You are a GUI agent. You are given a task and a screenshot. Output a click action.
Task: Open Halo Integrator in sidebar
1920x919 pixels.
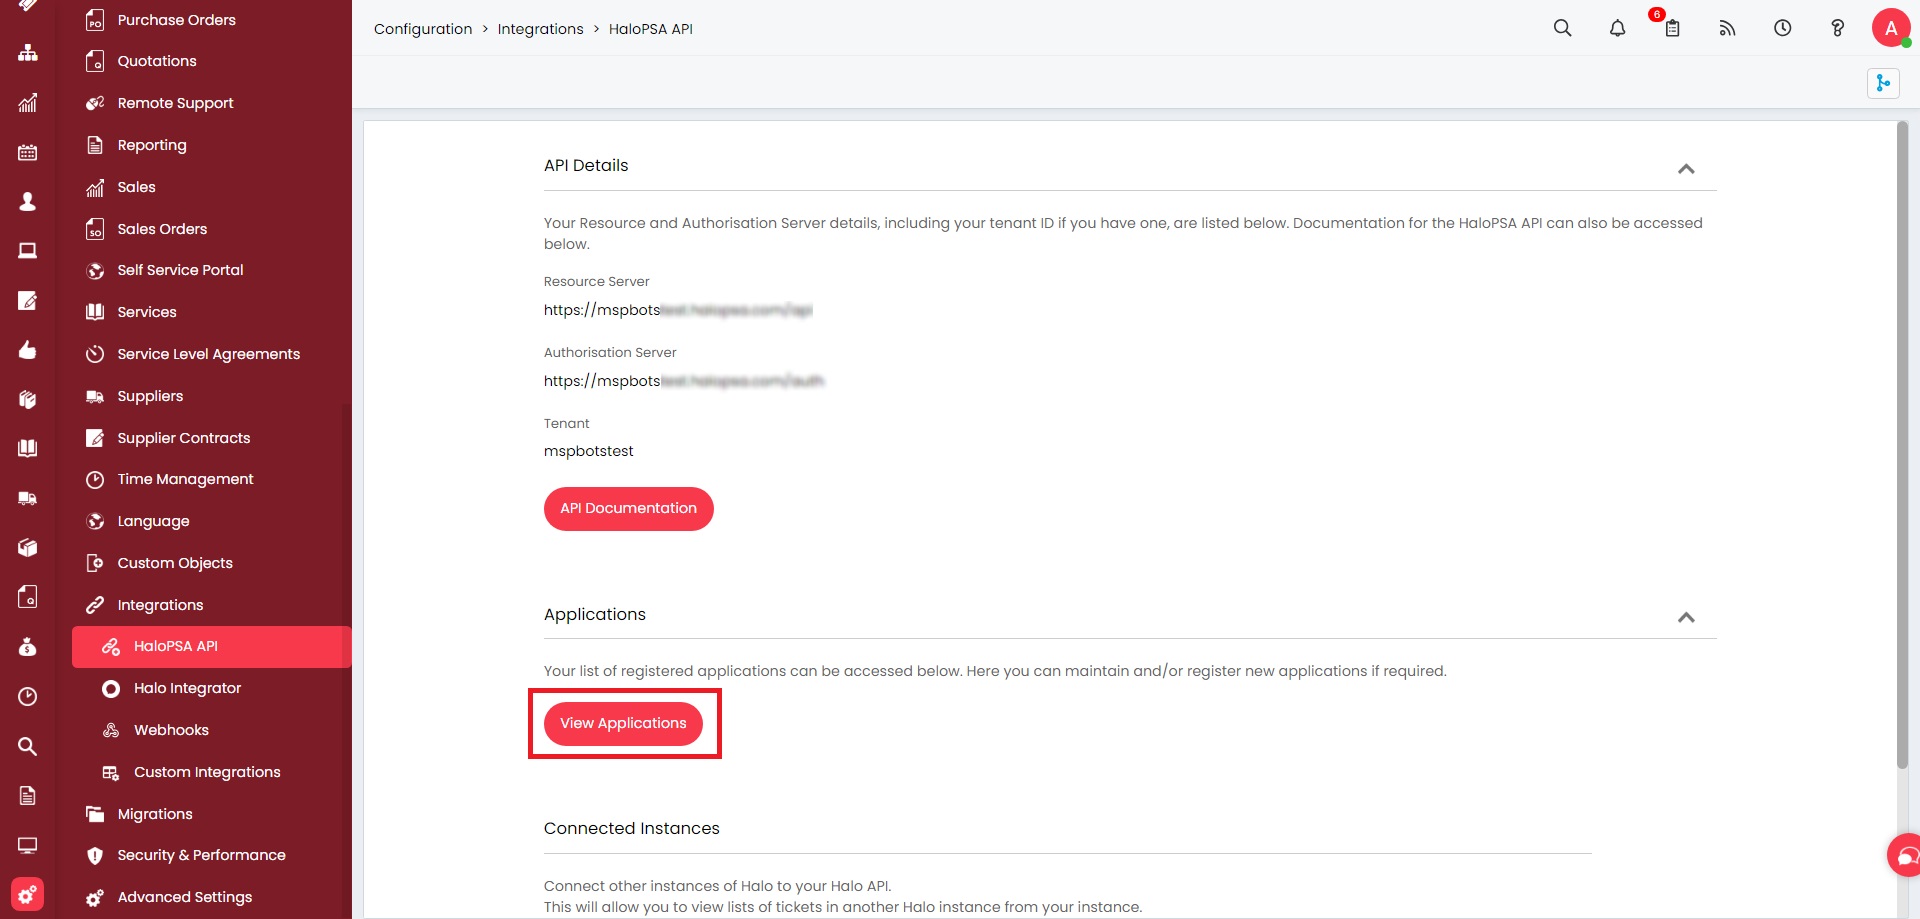[x=187, y=688]
